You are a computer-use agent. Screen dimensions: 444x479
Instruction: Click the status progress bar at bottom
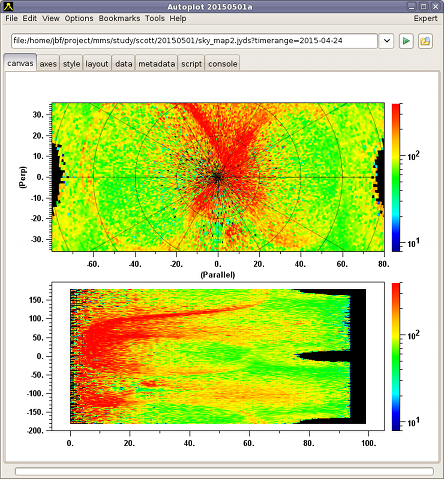(224, 471)
